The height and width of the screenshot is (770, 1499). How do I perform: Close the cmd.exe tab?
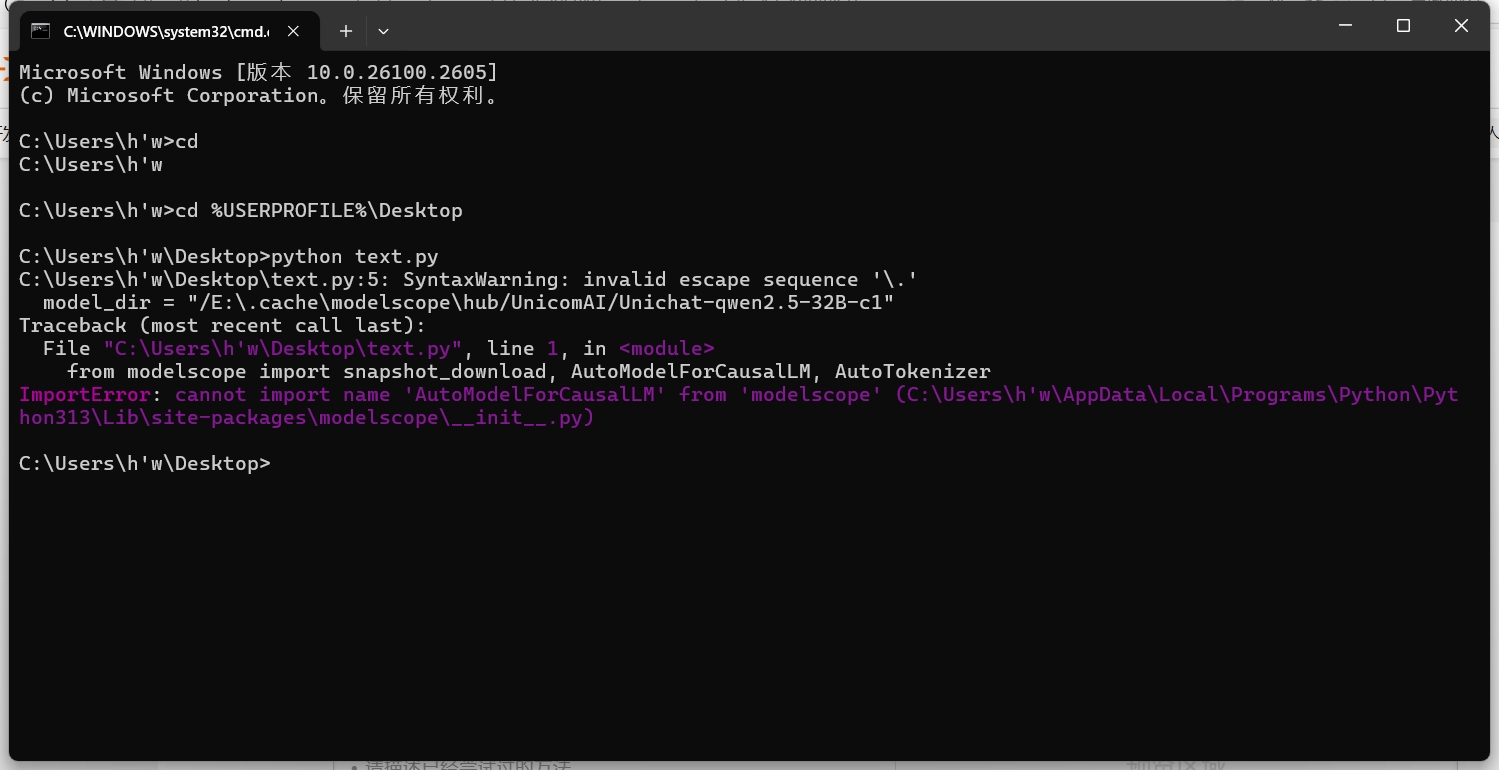click(293, 31)
